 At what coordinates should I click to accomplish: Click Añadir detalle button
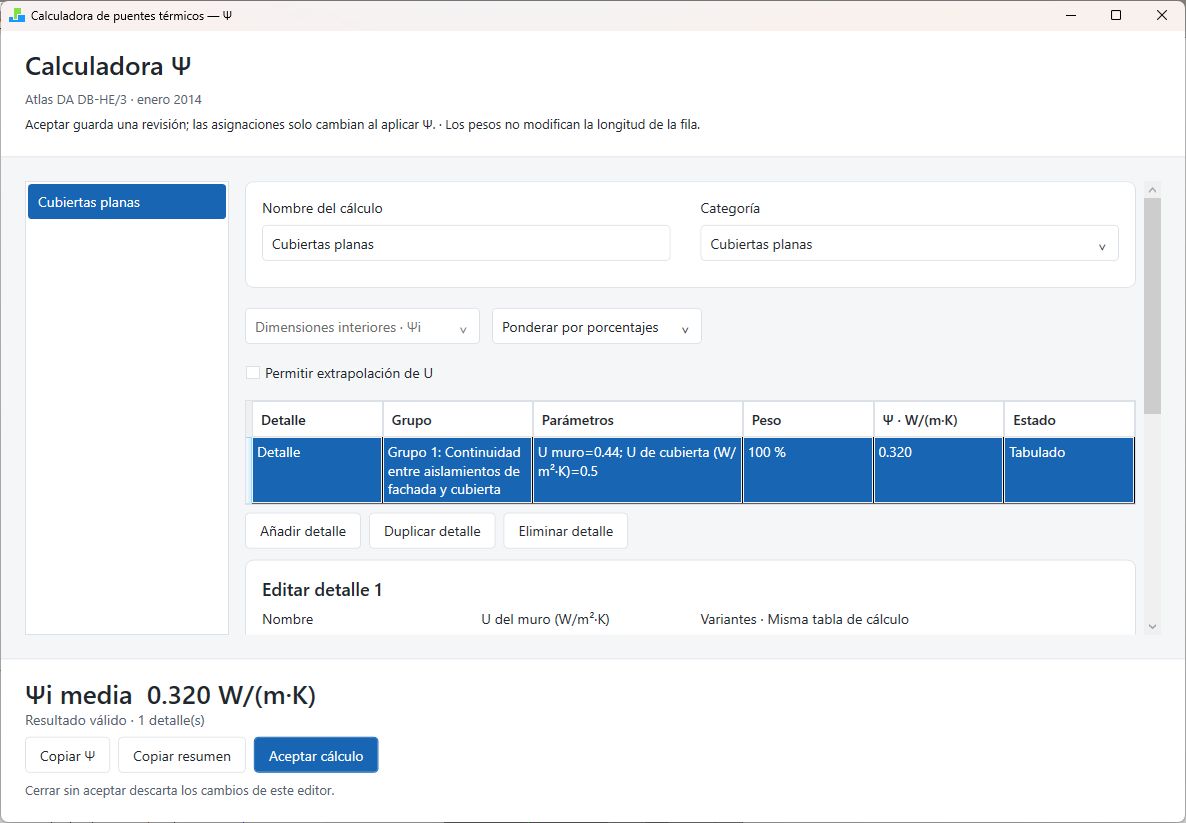[303, 531]
